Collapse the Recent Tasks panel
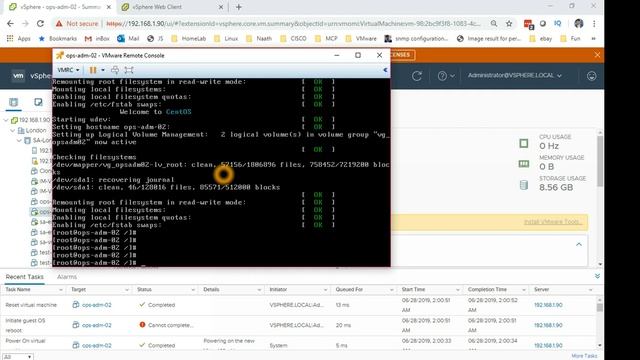The height and width of the screenshot is (360, 640). click(597, 276)
